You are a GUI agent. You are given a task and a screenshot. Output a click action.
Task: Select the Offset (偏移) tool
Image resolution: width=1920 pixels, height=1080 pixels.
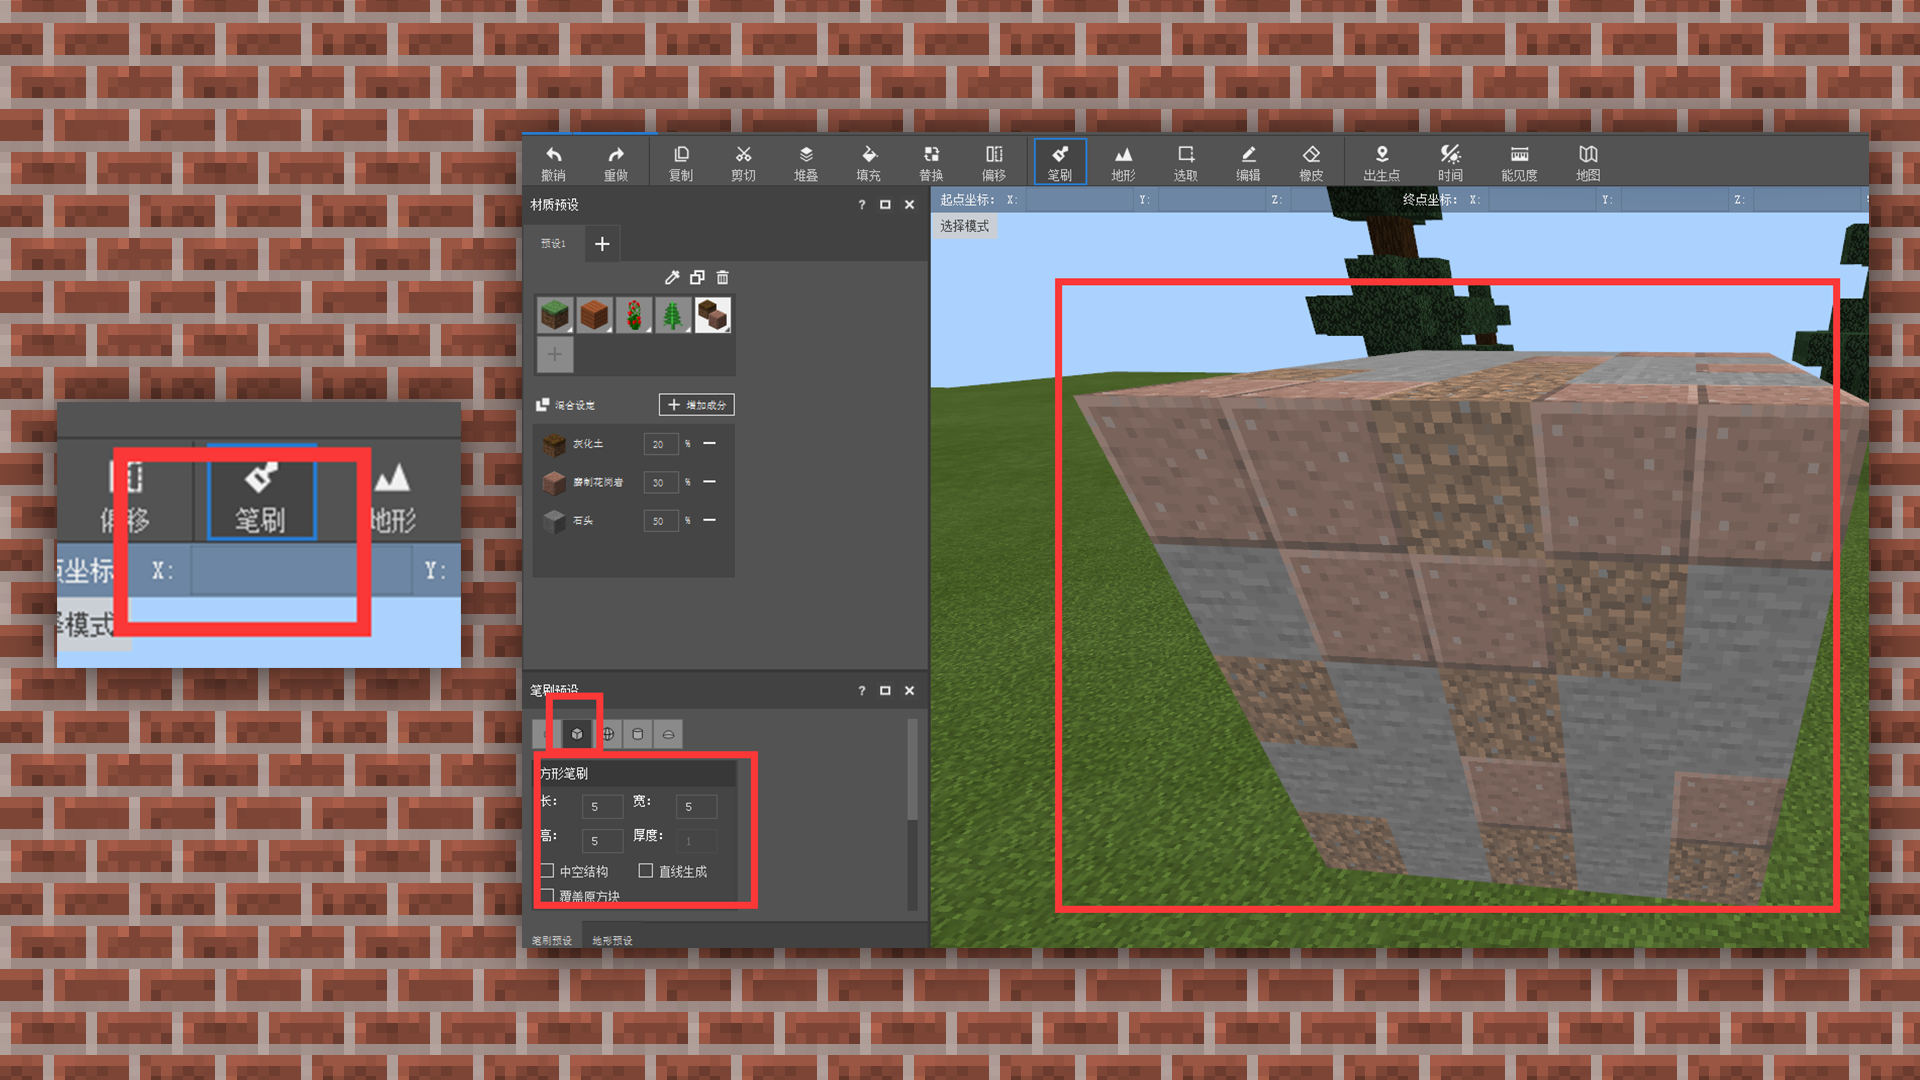pos(994,162)
